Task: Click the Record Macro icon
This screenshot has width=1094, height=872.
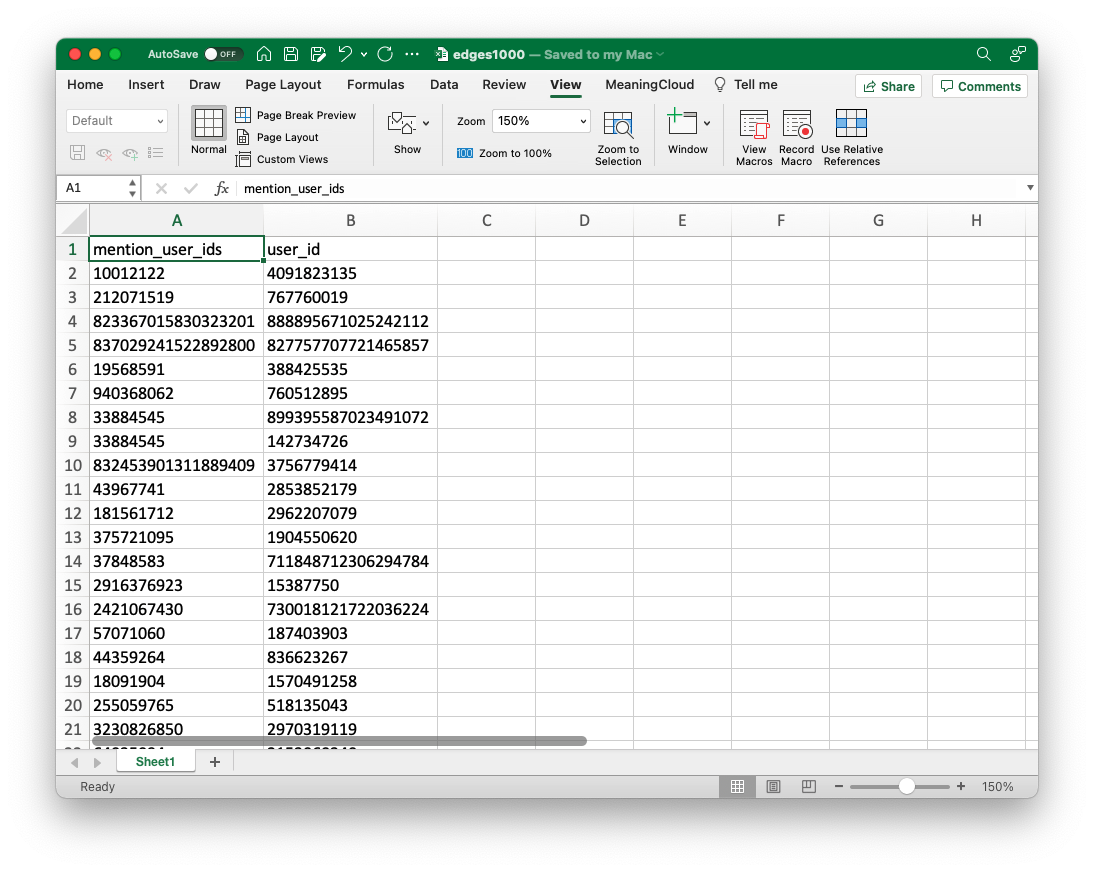Action: click(x=796, y=137)
